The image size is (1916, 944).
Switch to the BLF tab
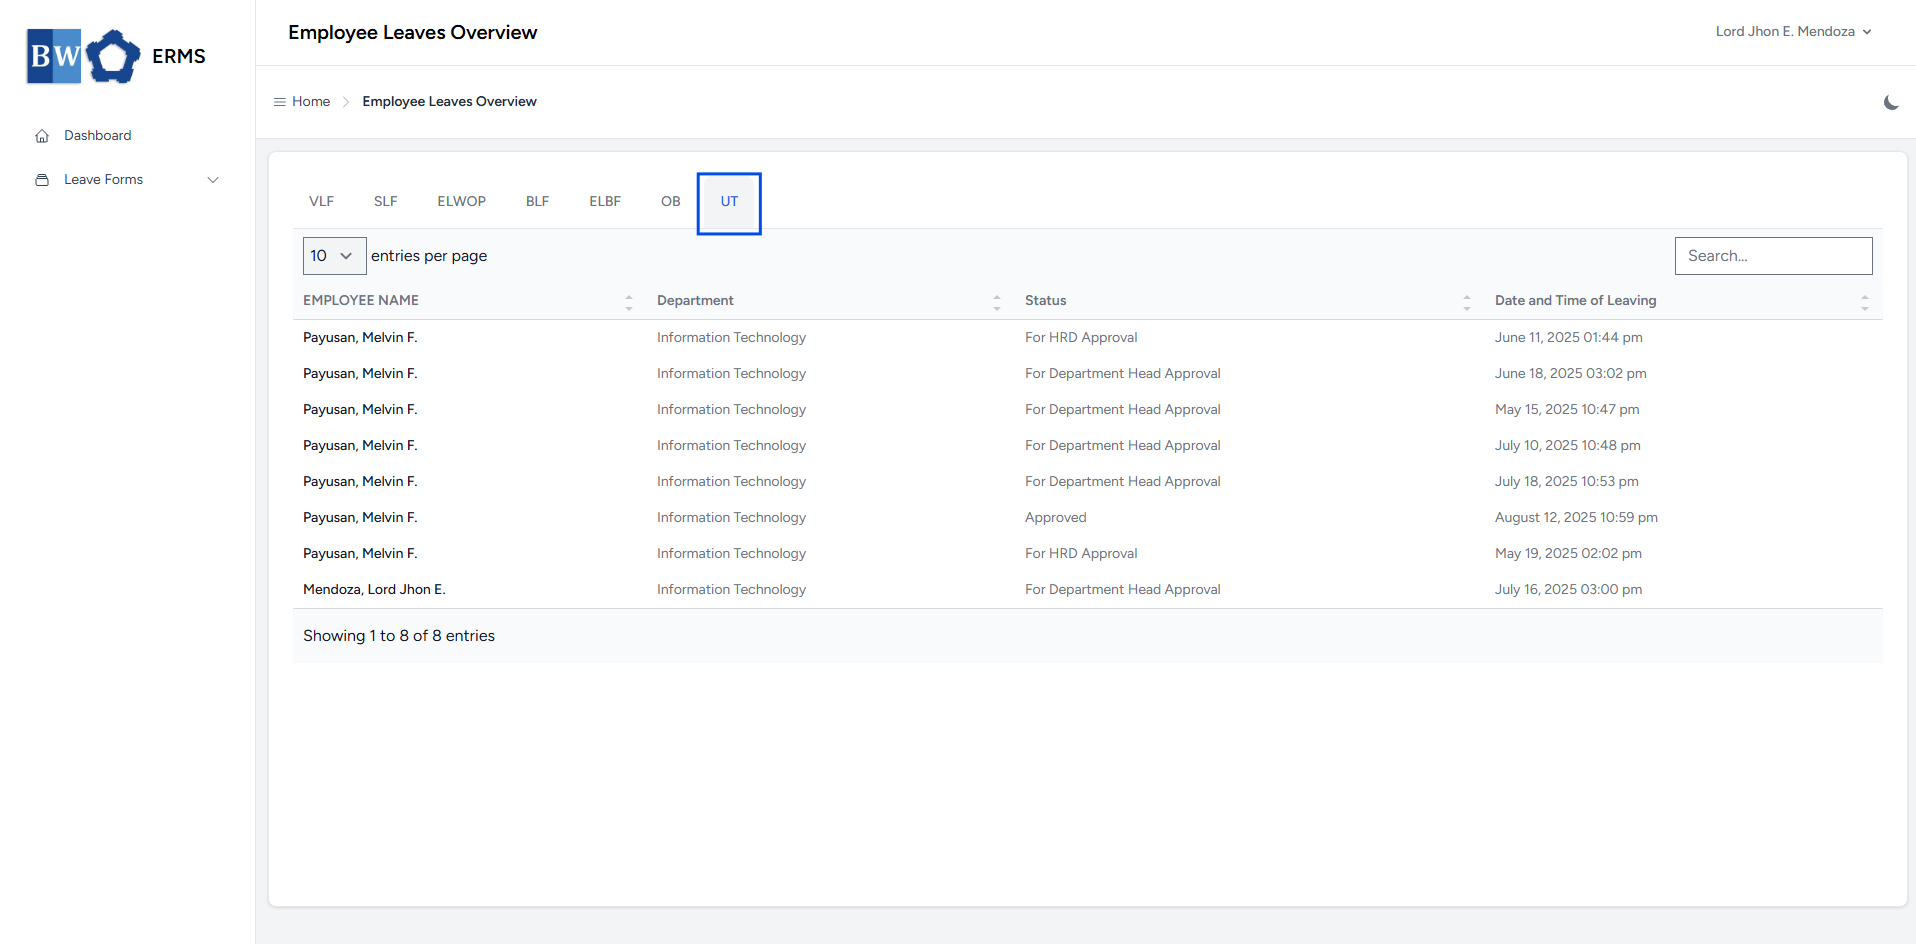tap(538, 202)
